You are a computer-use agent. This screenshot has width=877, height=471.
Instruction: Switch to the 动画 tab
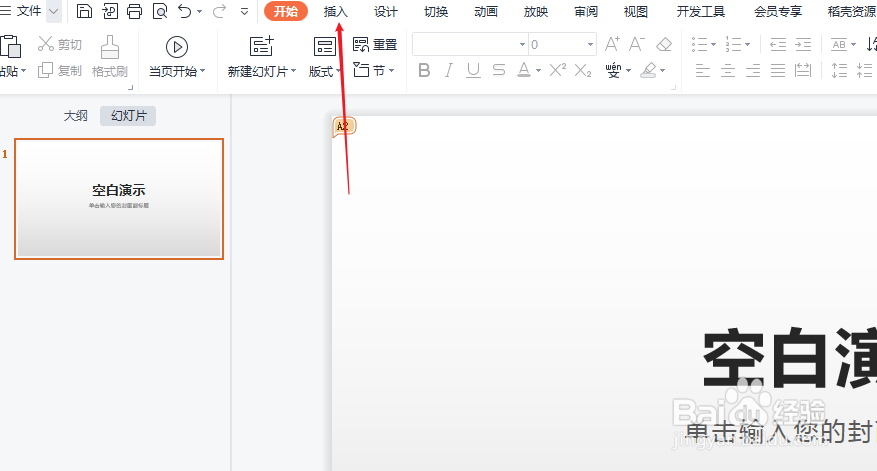485,11
